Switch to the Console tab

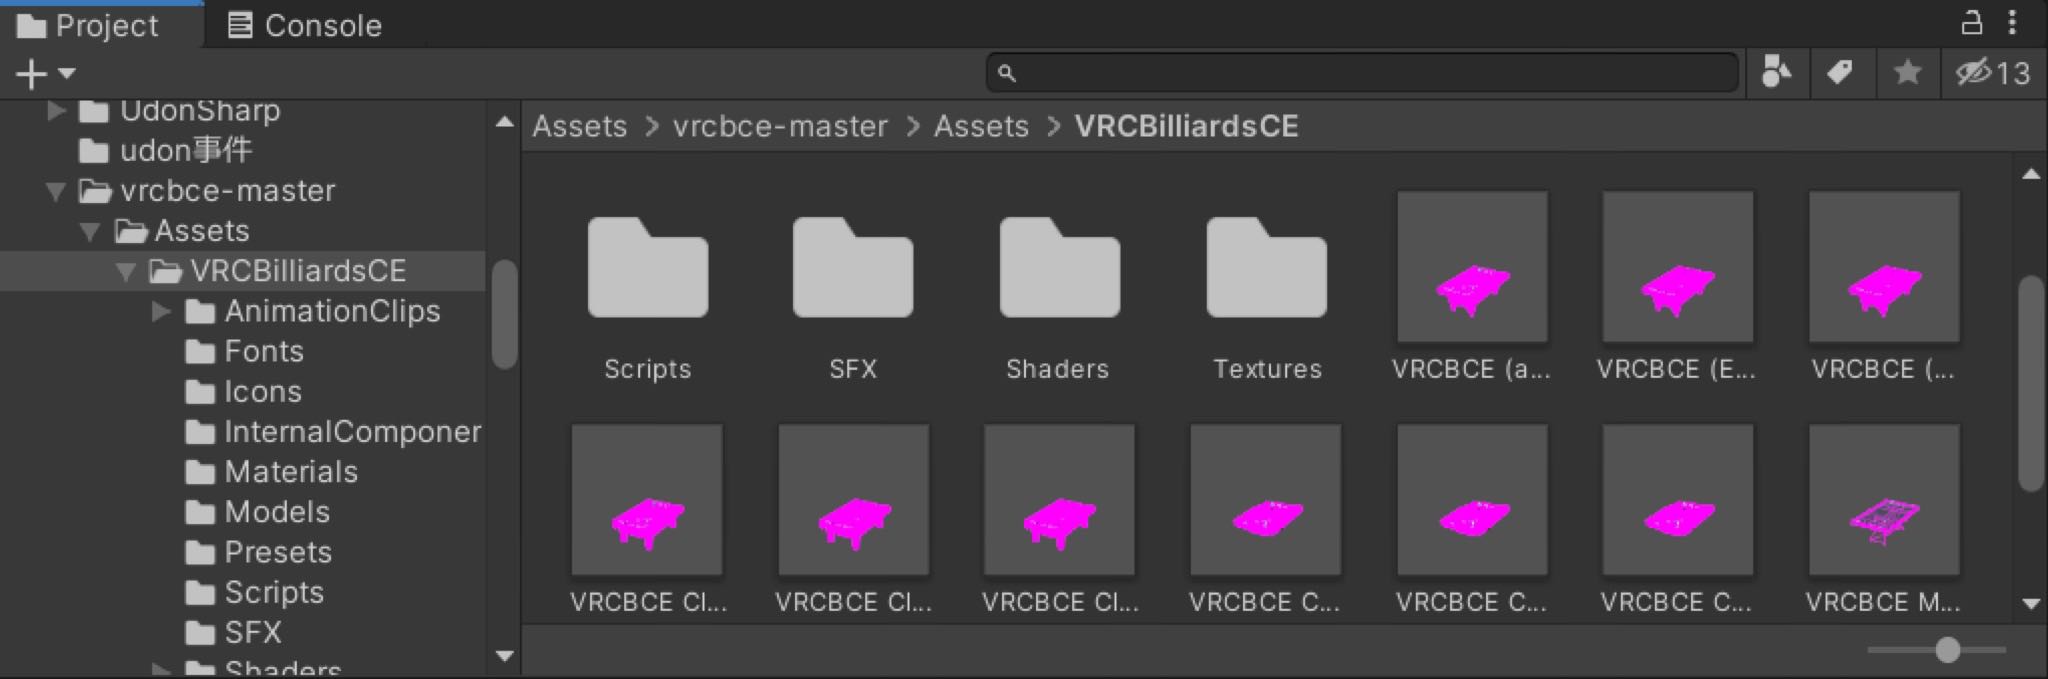305,25
